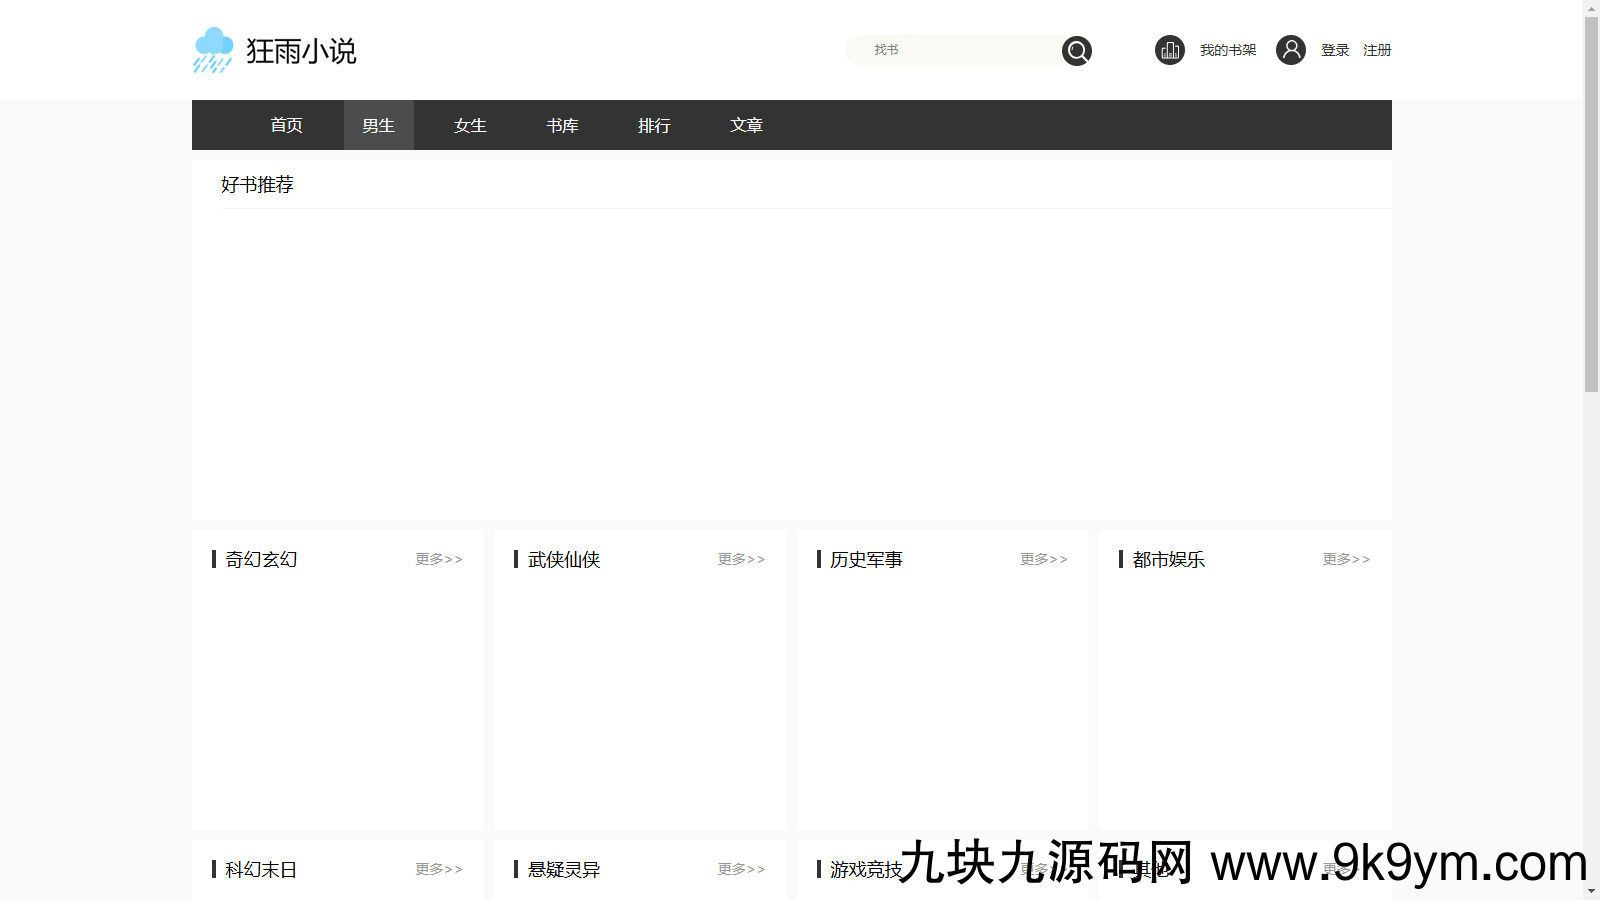Go to 注册 registration page
Image resolution: width=1600 pixels, height=900 pixels.
(1377, 50)
